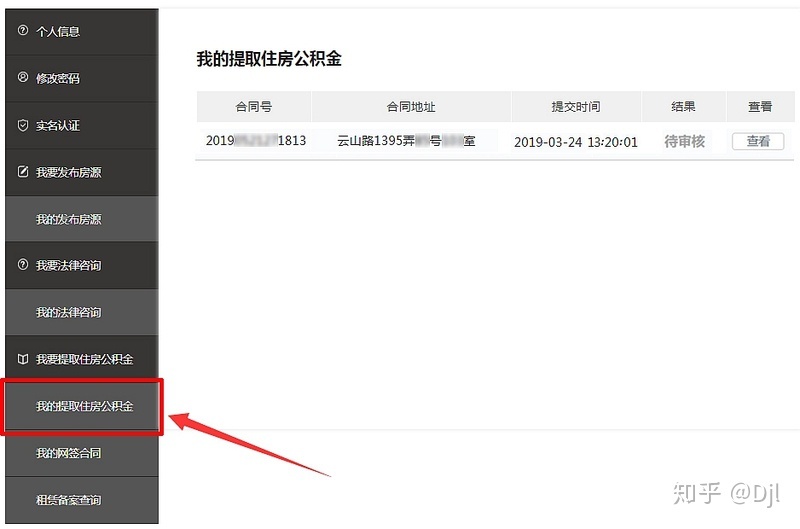Image resolution: width=800 pixels, height=529 pixels.
Task: Click the 实名认证 shield icon
Action: point(23,125)
